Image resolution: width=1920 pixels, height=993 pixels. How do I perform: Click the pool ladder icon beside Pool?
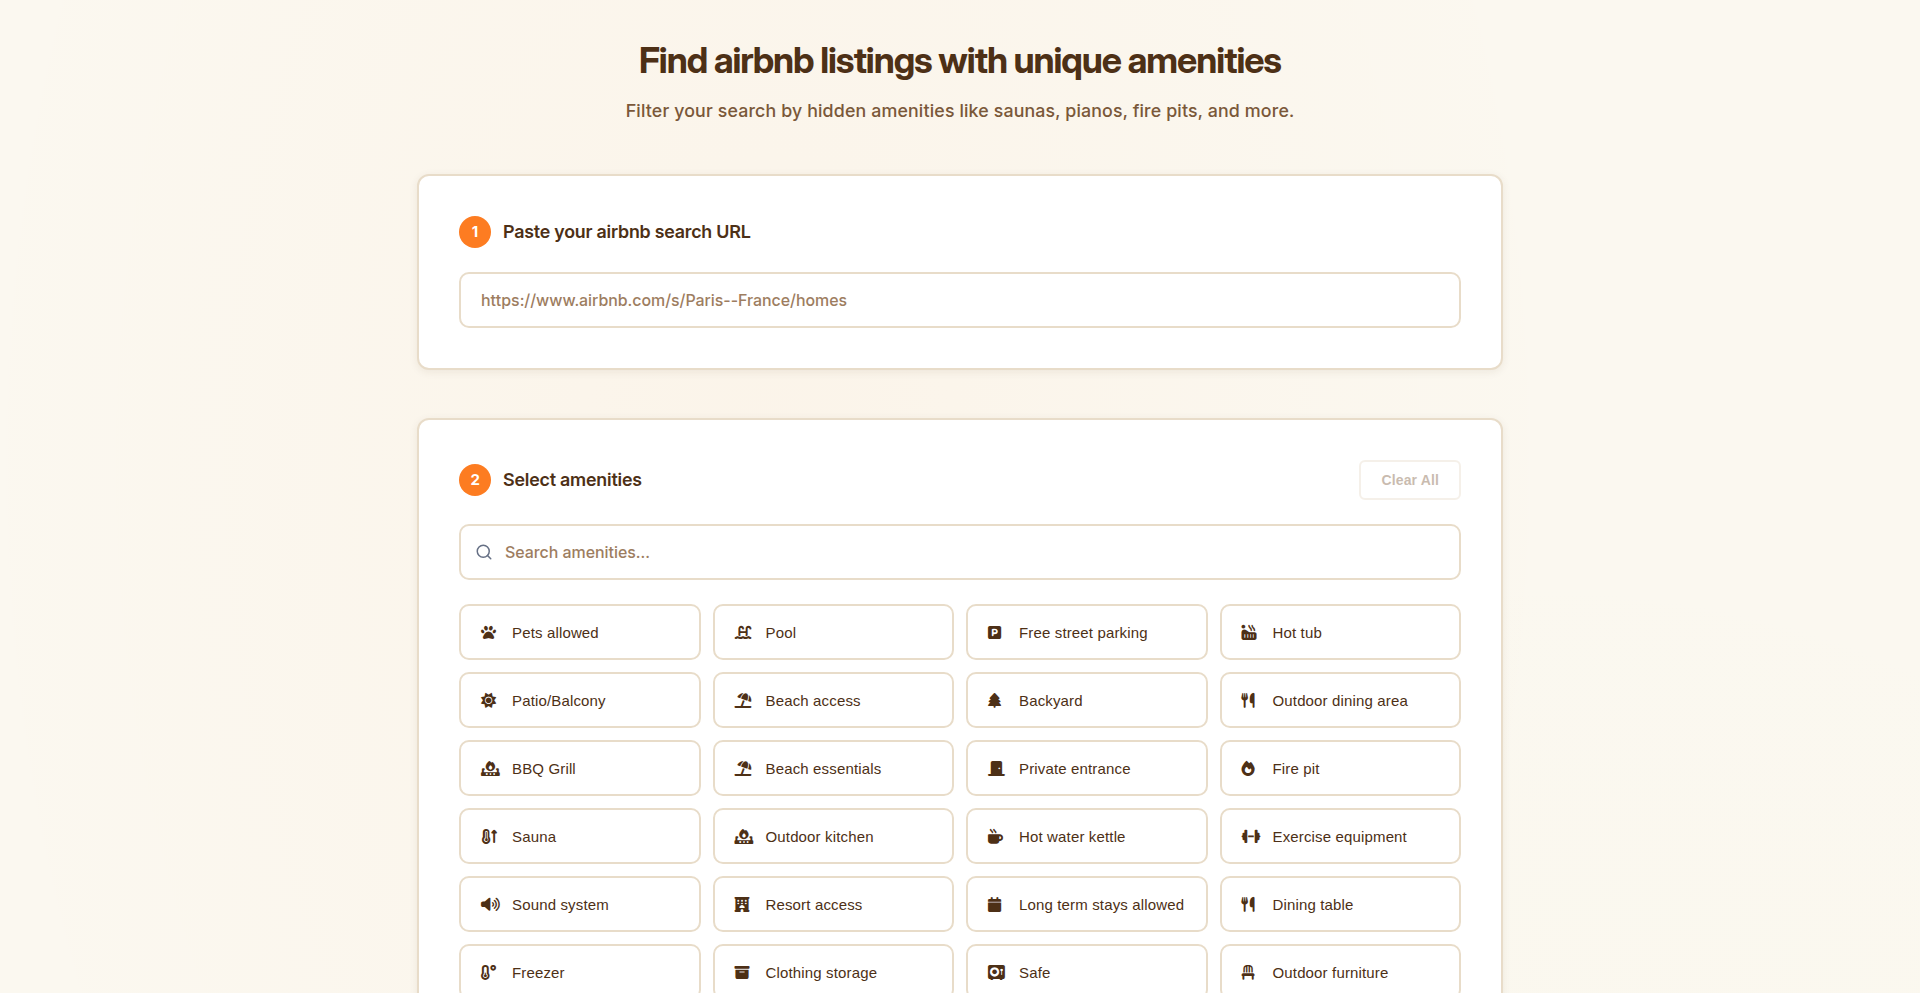(x=742, y=632)
